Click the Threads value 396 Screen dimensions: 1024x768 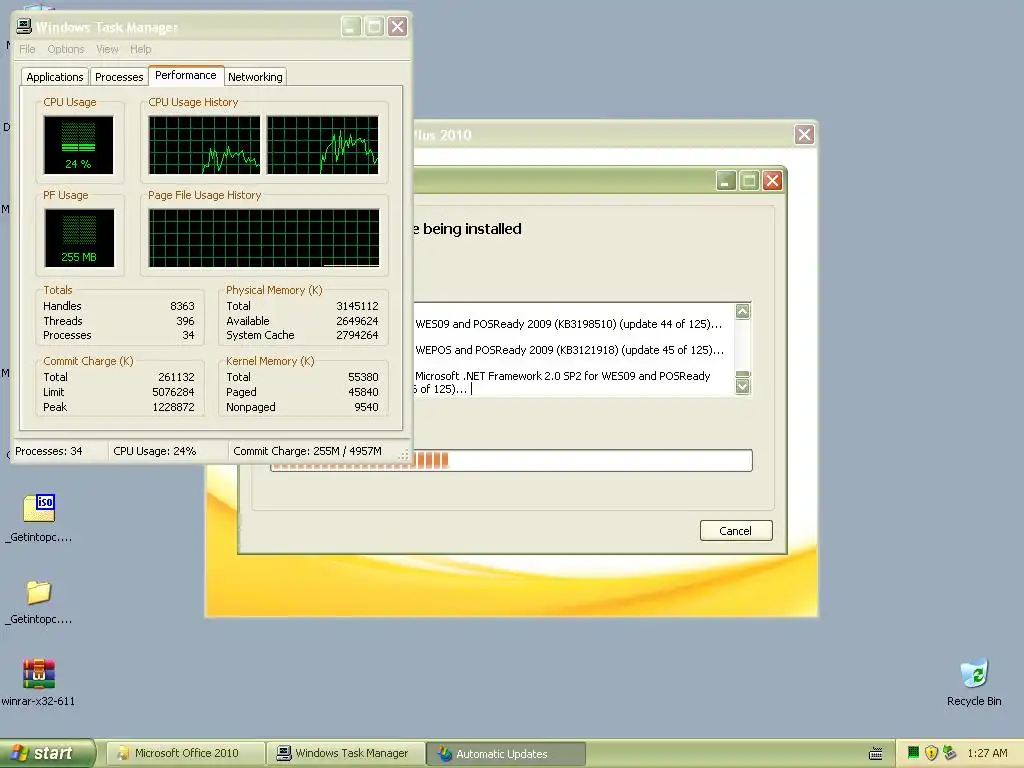click(x=185, y=321)
